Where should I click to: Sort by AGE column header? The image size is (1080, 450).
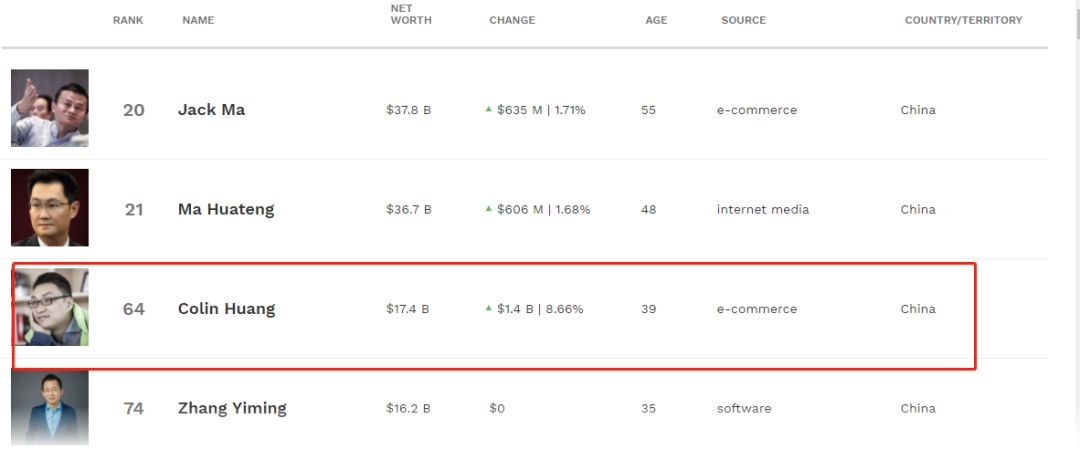(656, 20)
